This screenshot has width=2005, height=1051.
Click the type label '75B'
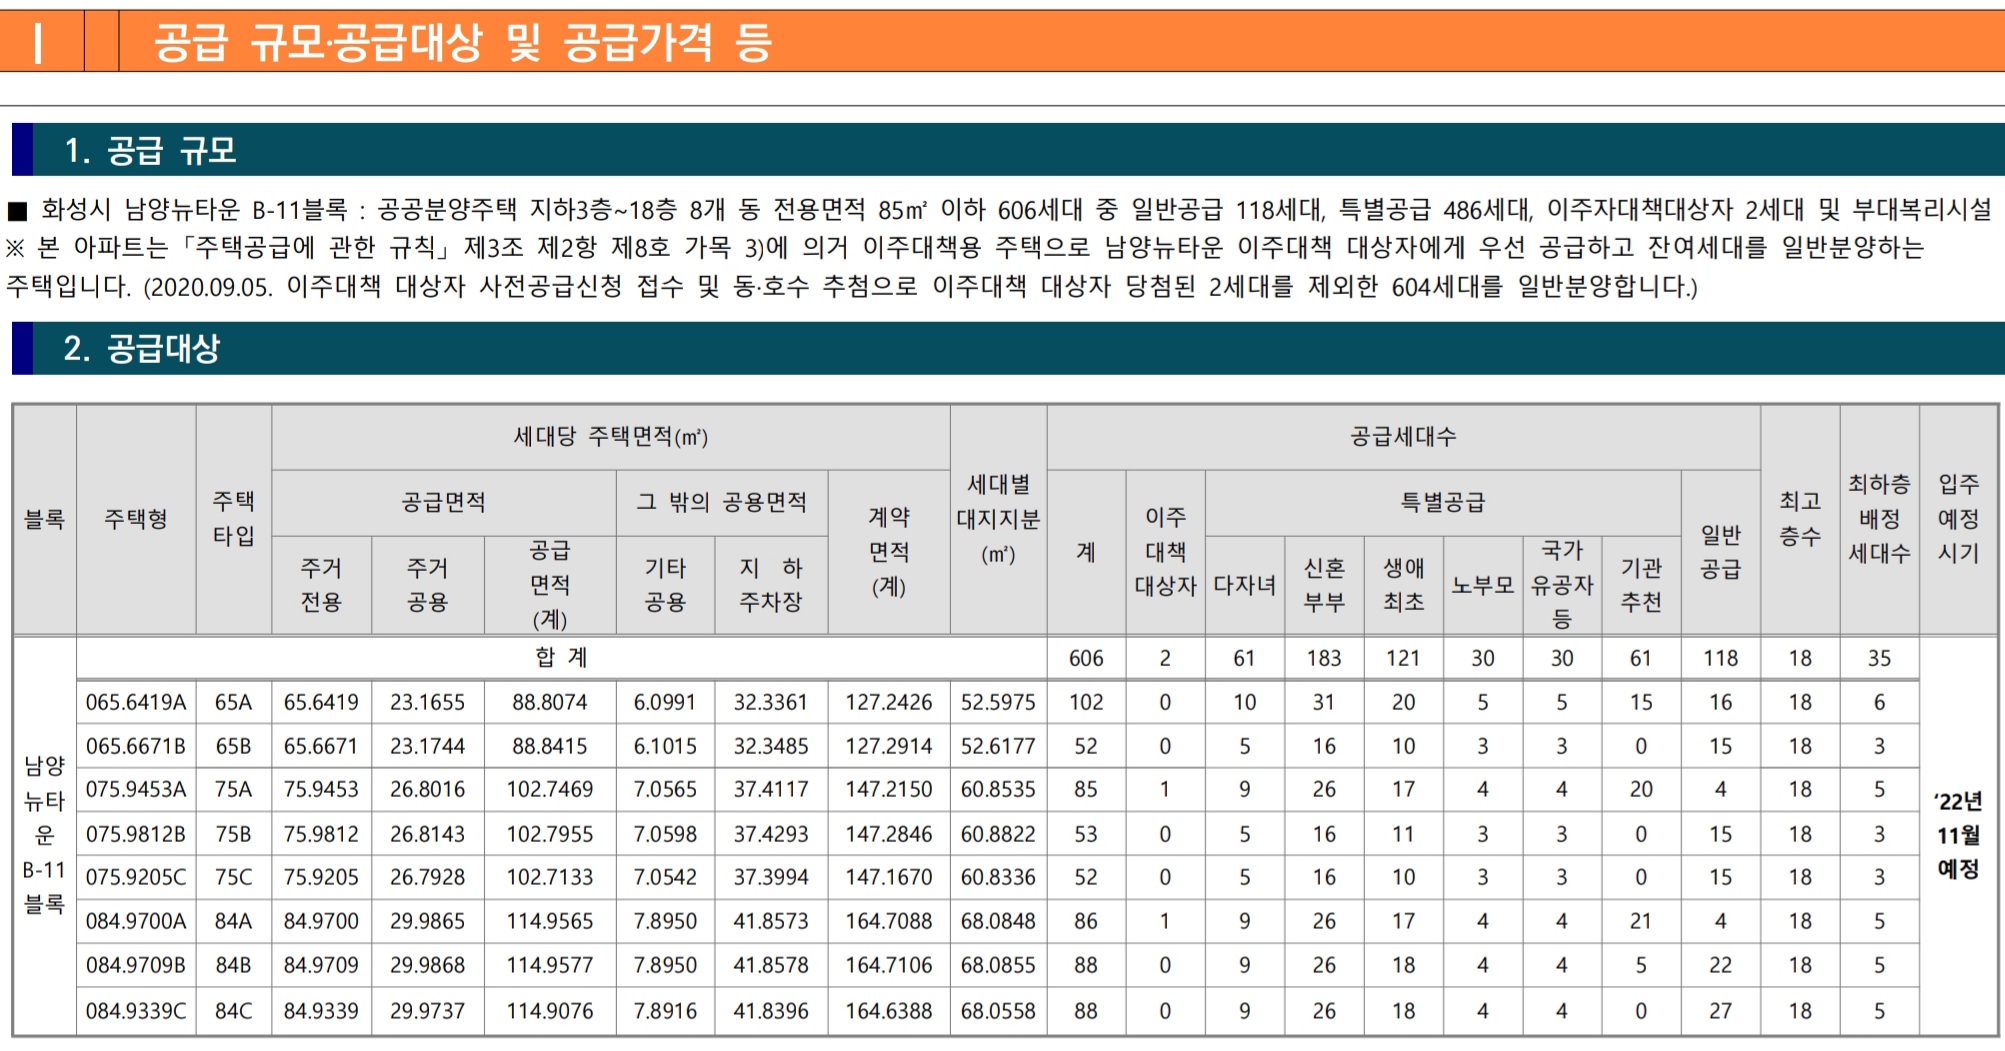point(234,834)
